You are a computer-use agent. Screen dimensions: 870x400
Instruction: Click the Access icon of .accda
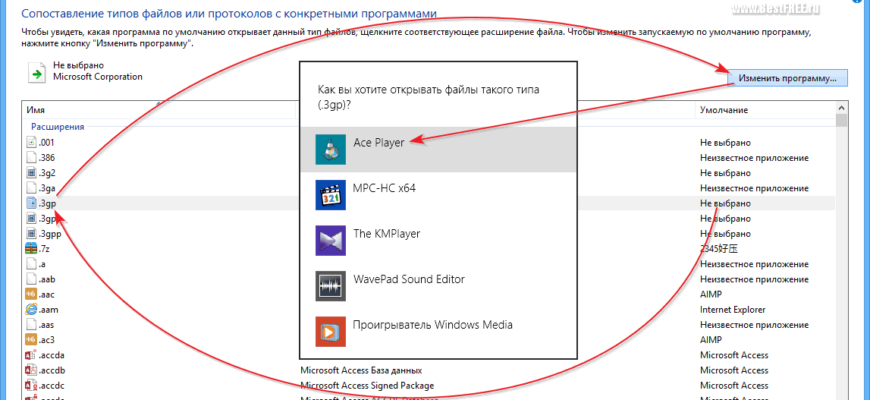coord(31,355)
